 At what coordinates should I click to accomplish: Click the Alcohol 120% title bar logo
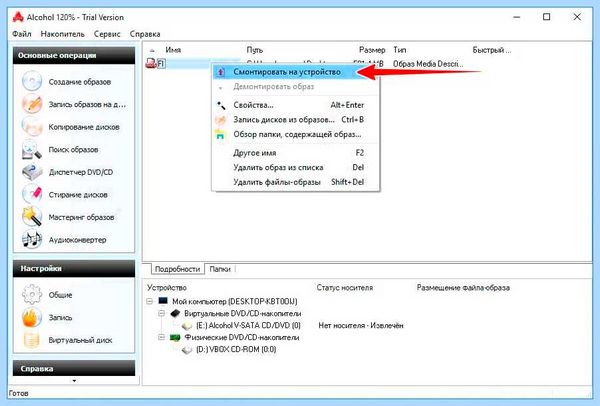click(18, 17)
